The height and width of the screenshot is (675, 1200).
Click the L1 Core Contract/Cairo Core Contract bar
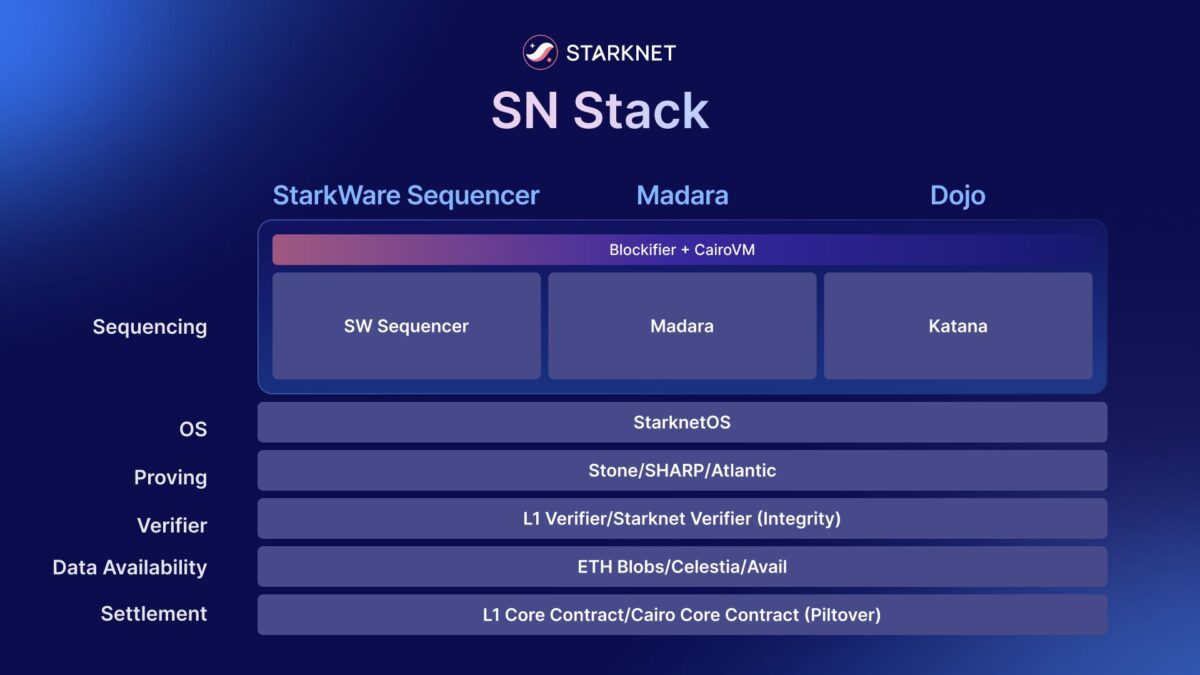(x=682, y=614)
